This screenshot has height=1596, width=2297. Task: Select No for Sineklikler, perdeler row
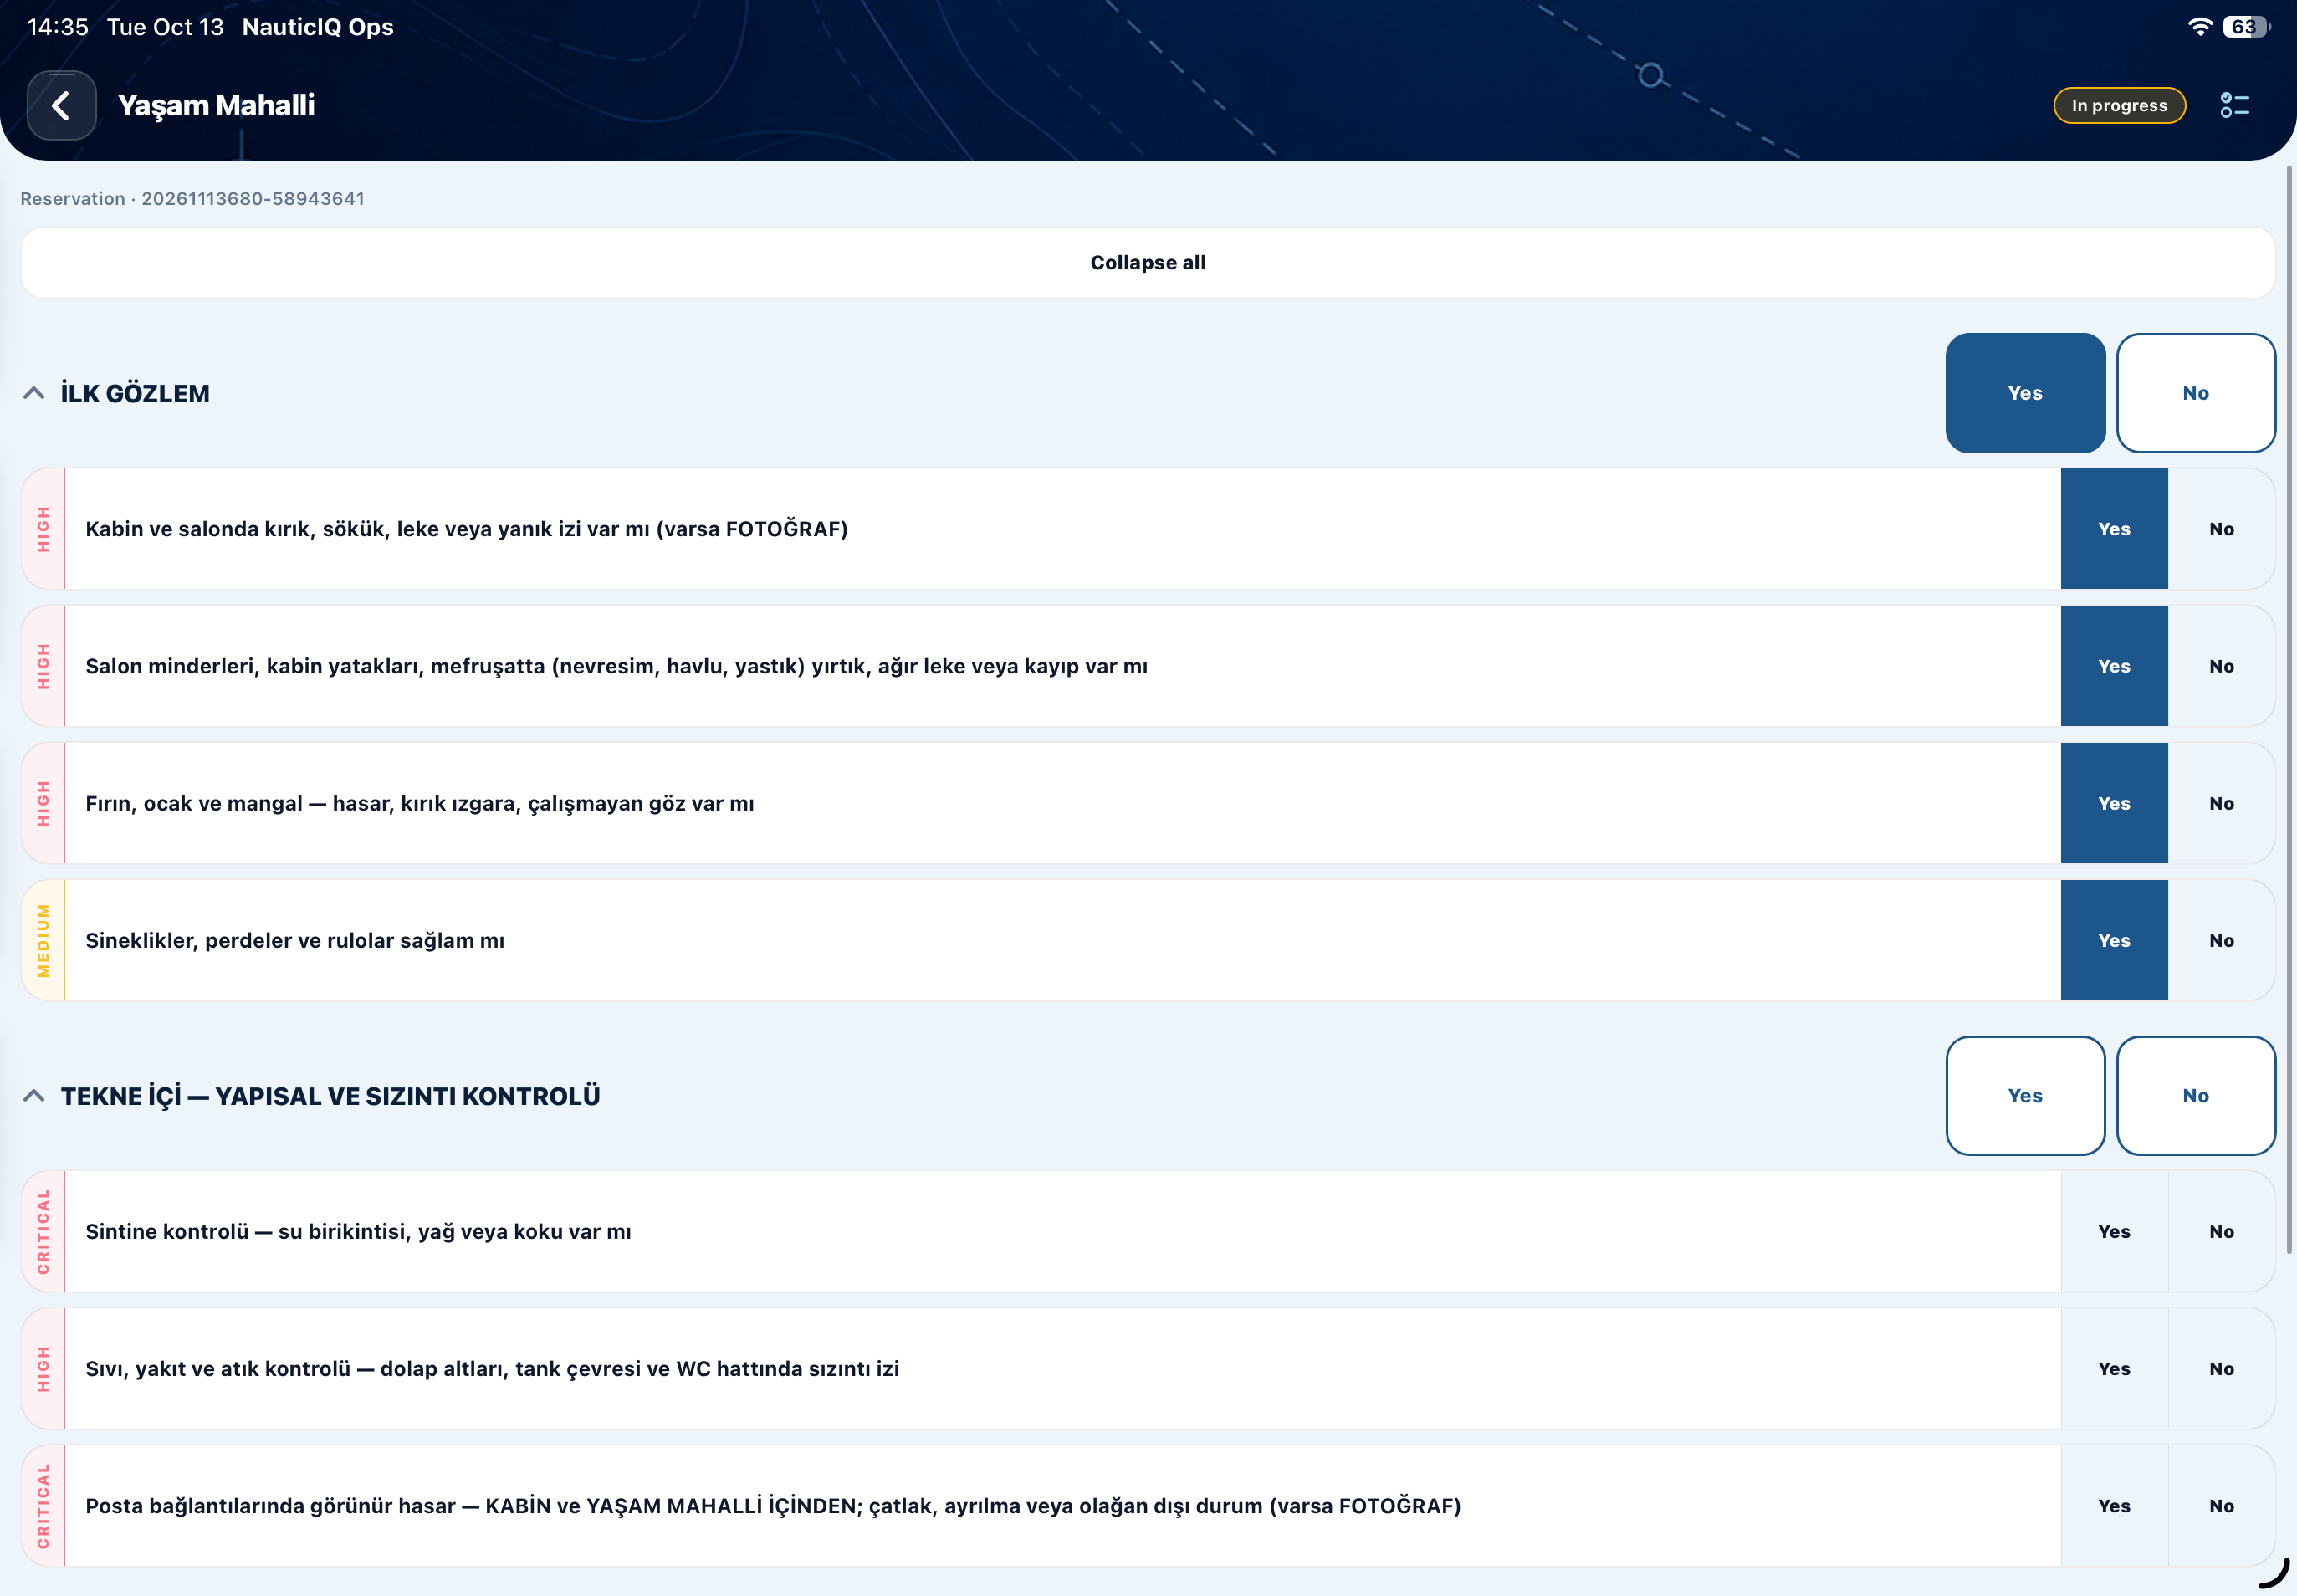click(x=2221, y=940)
